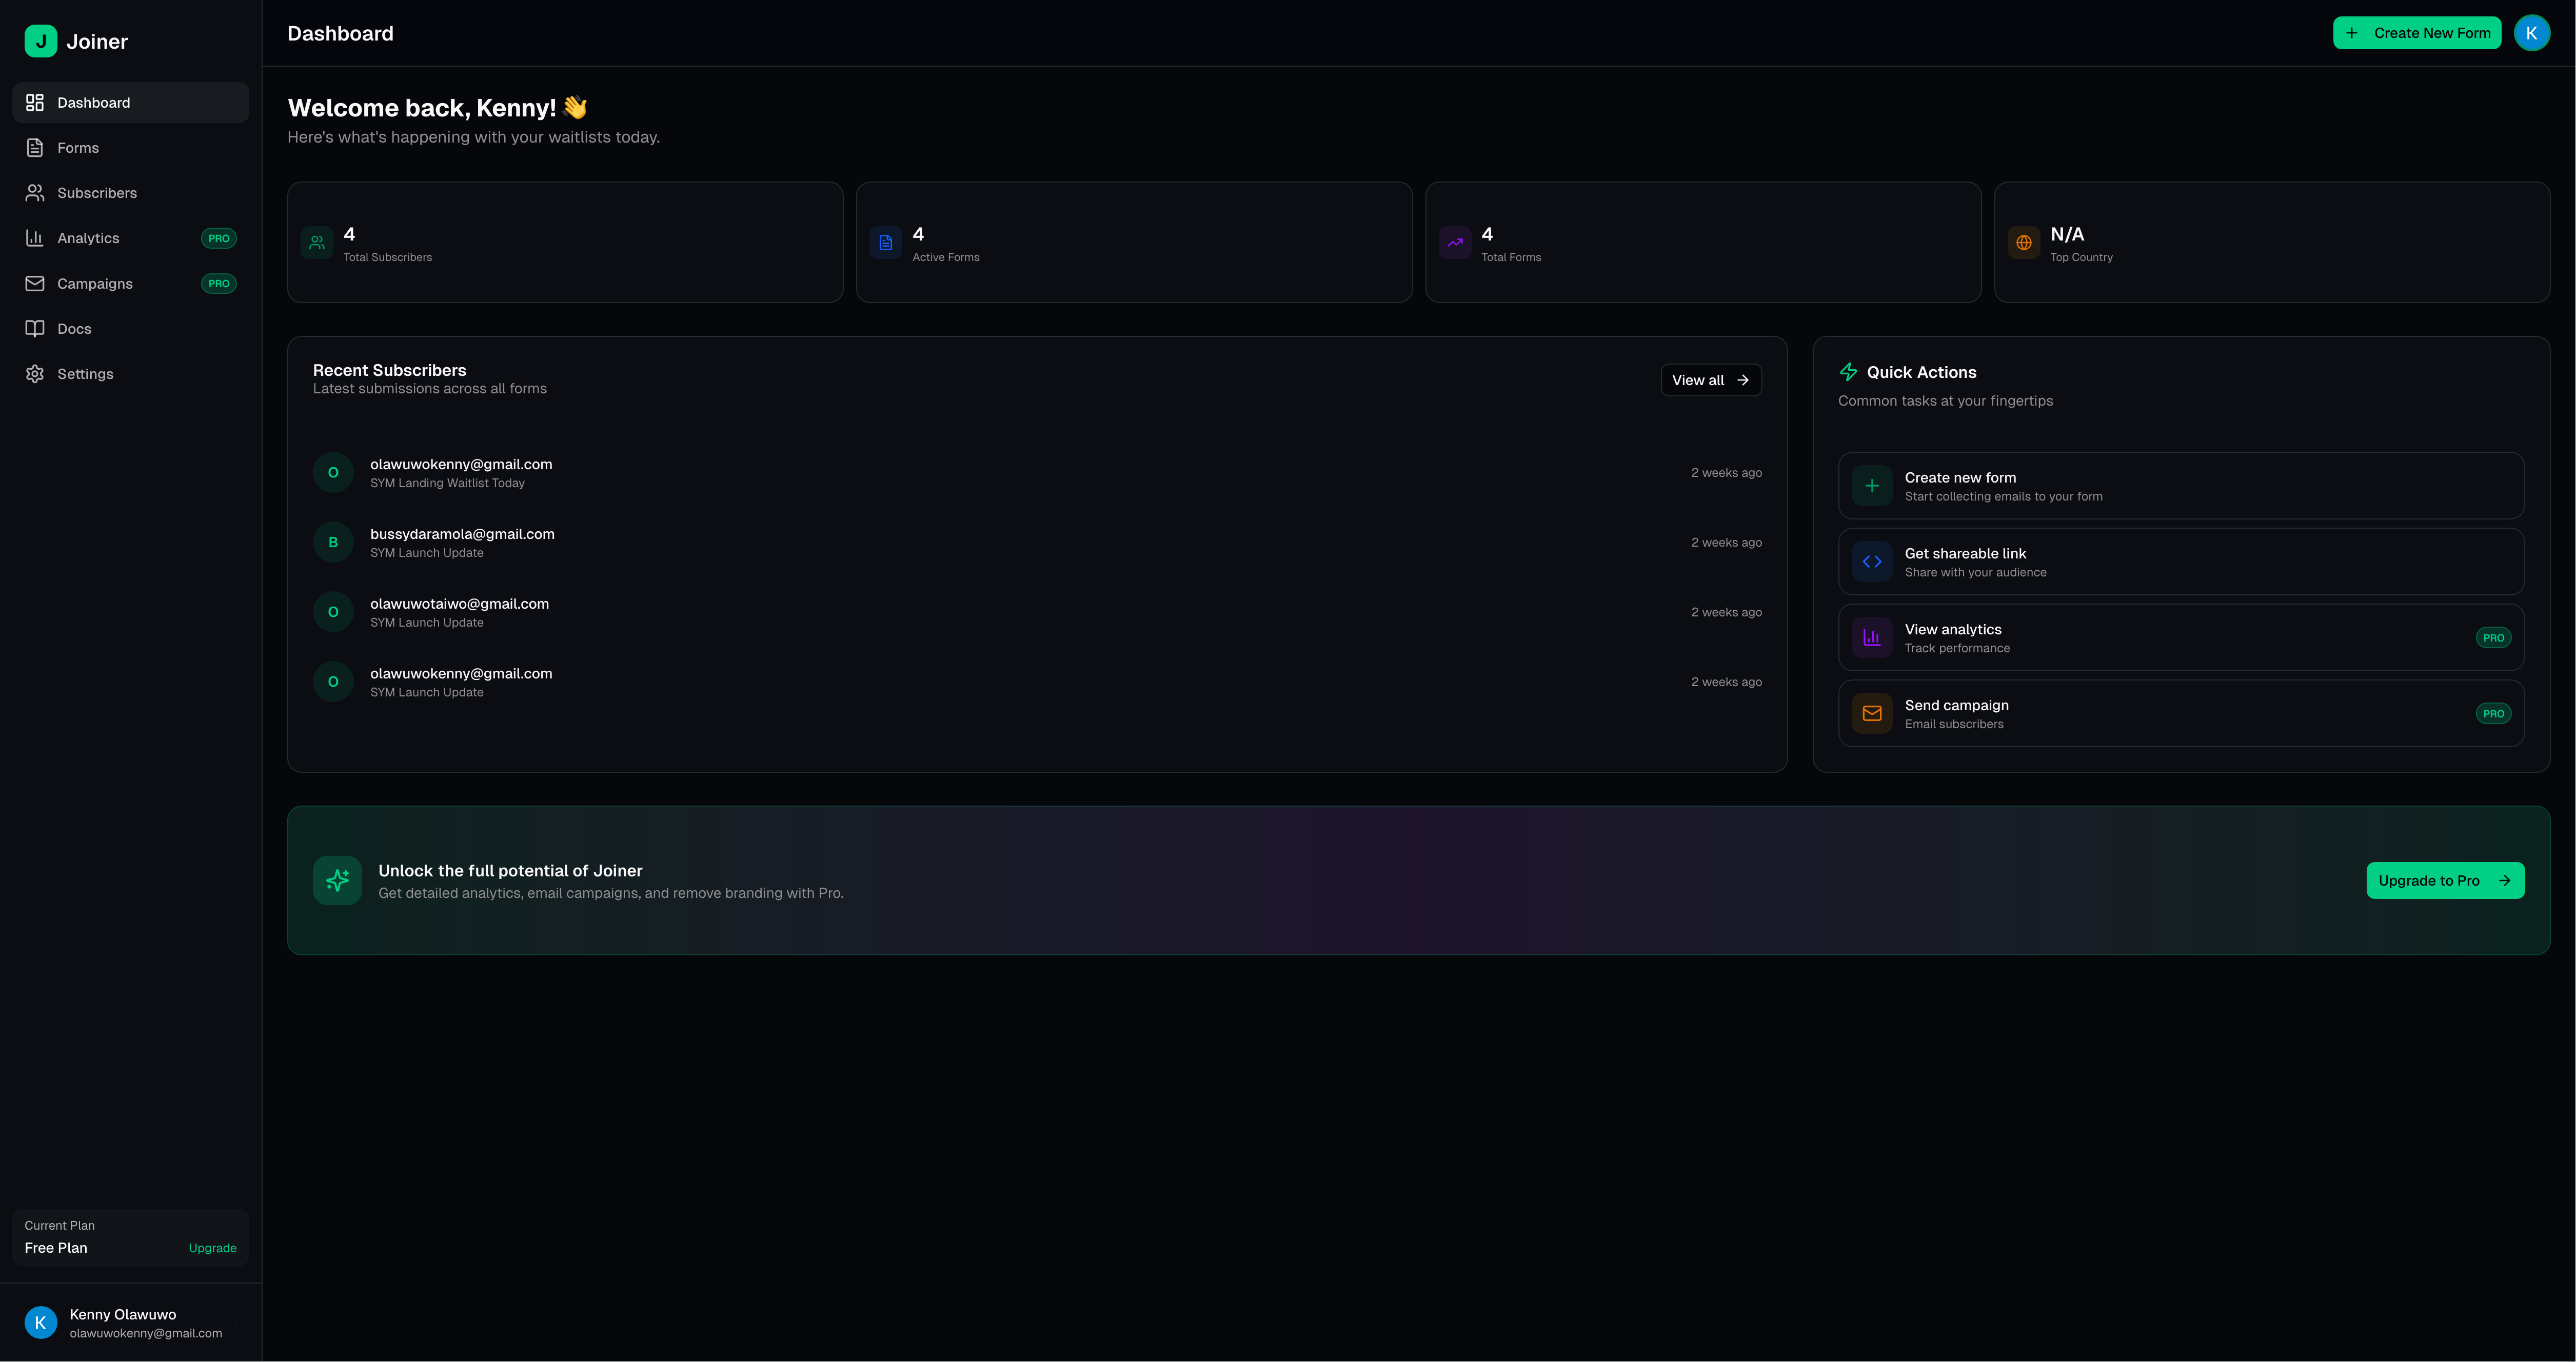The image size is (2576, 1362).
Task: Click the Top Country globe icon
Action: click(x=2023, y=242)
